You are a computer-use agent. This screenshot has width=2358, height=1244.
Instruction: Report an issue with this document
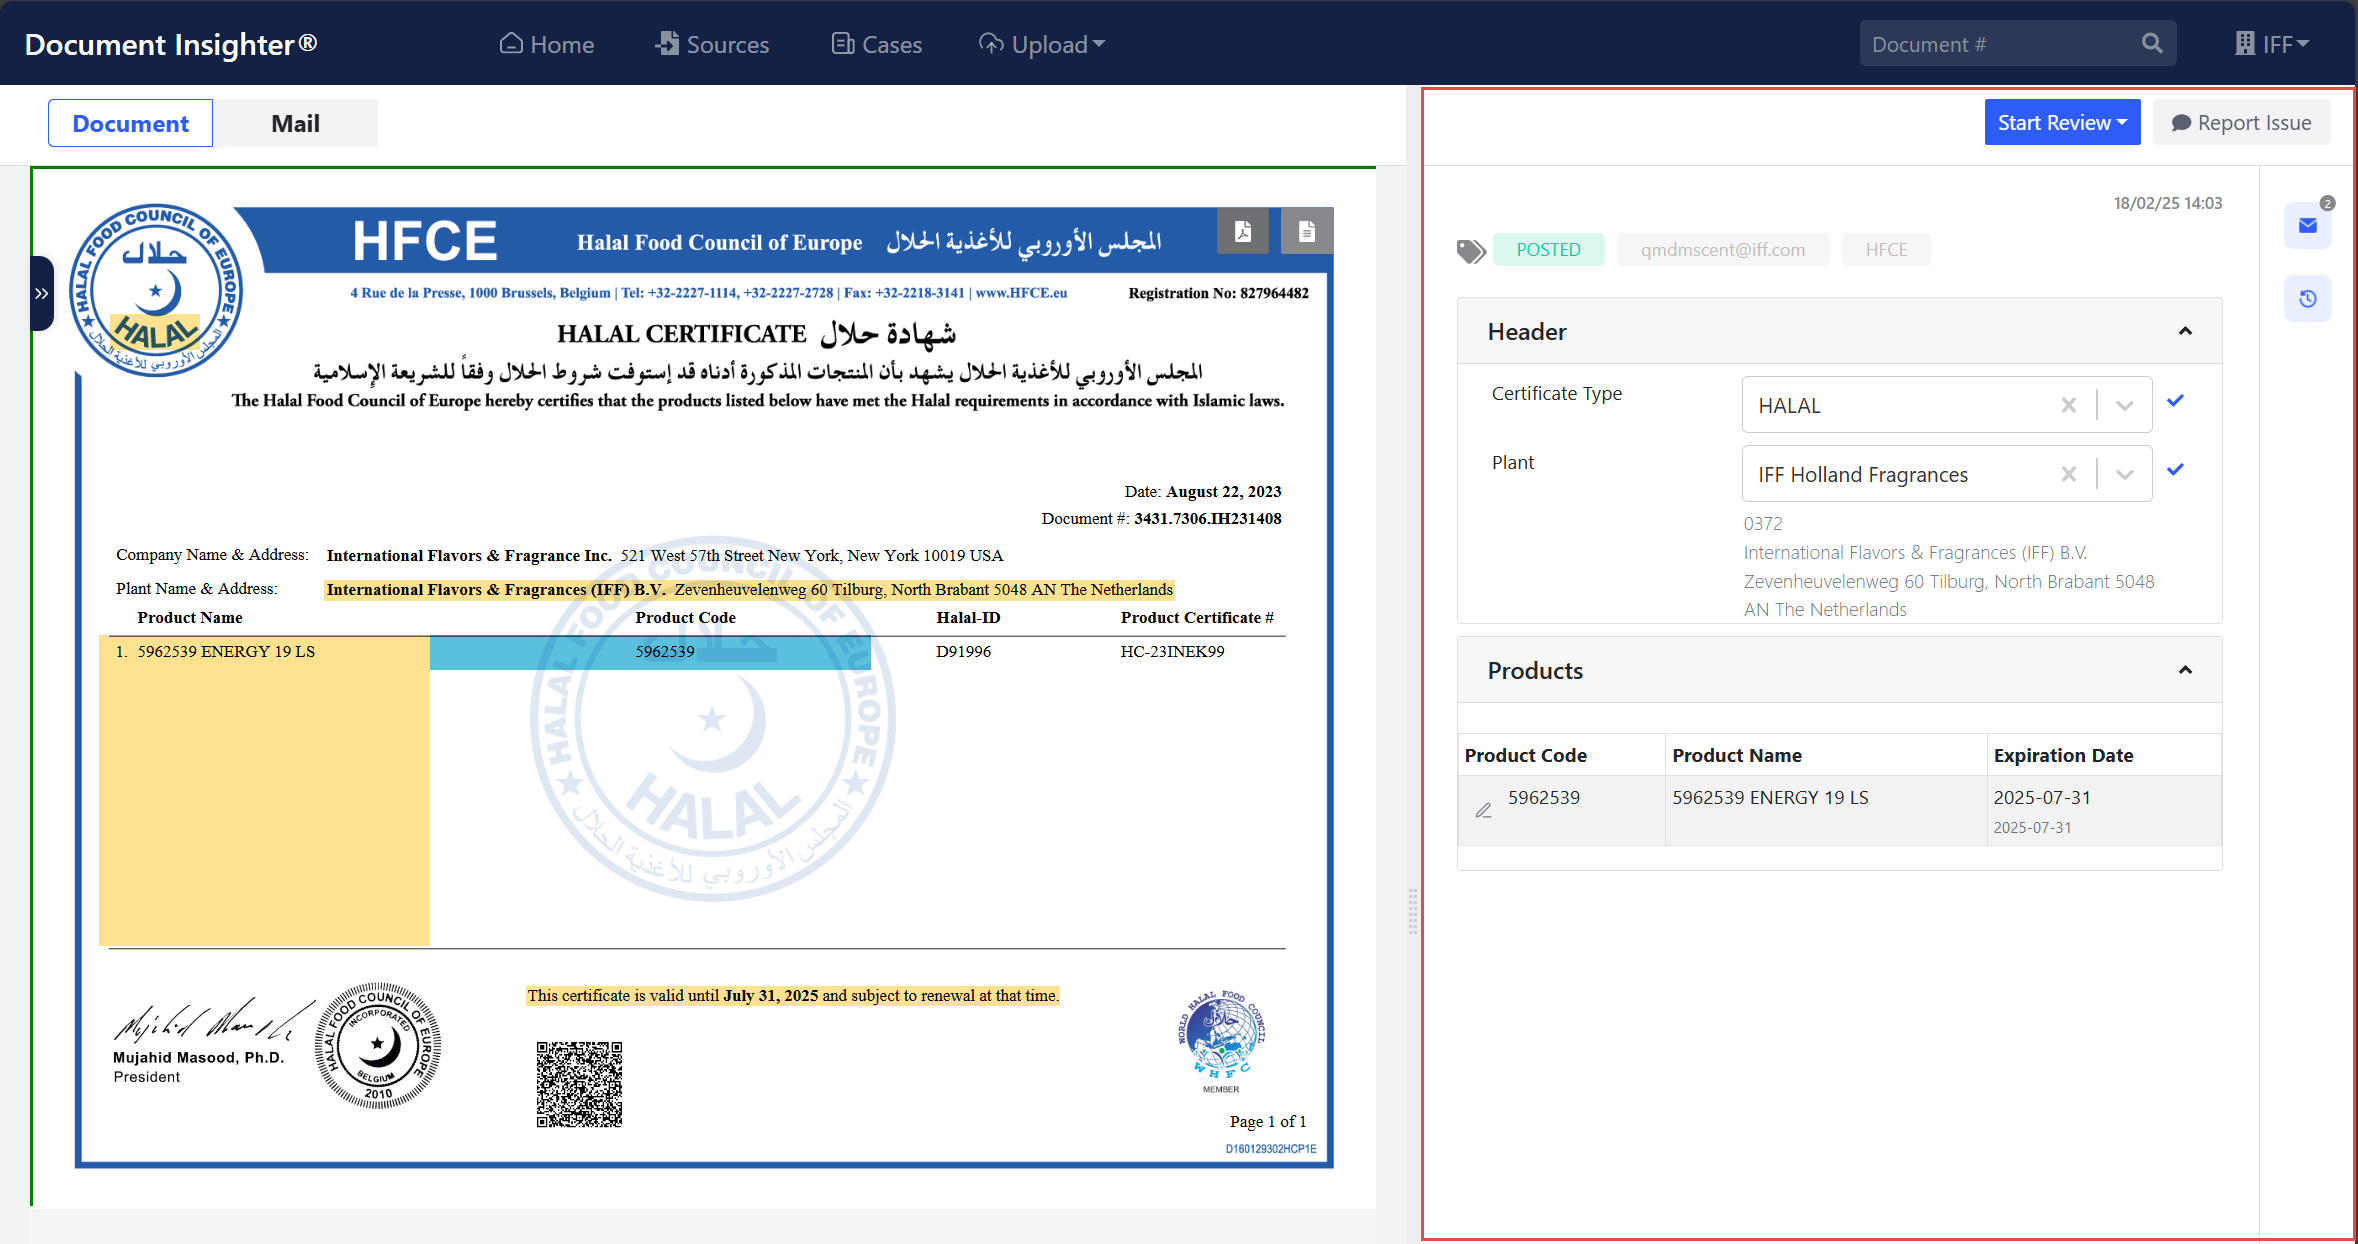pyautogui.click(x=2242, y=121)
